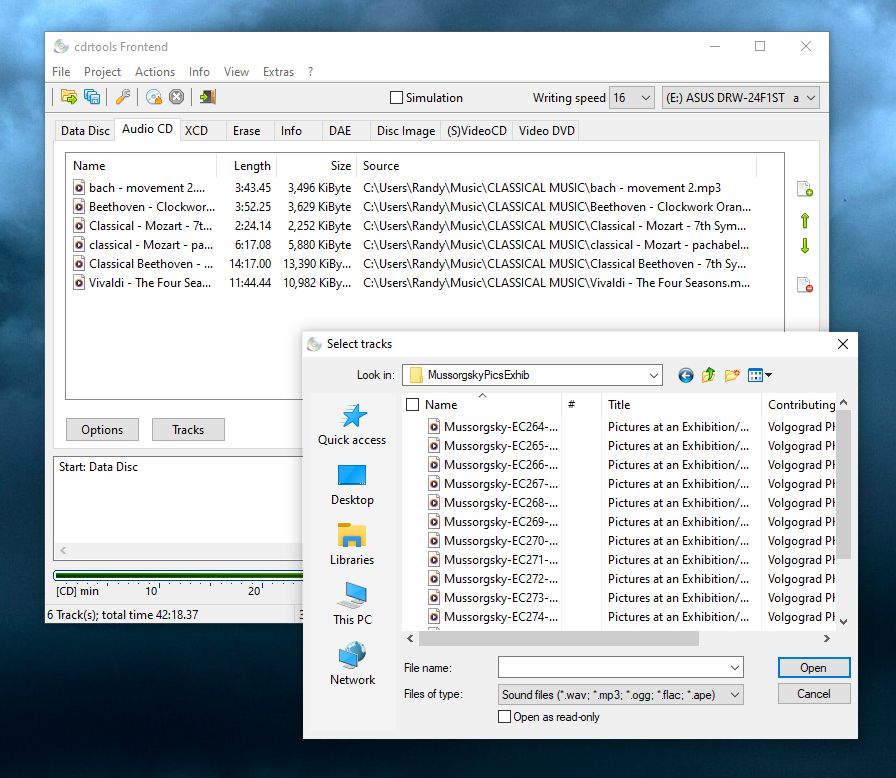Click the abort (gray X) toolbar icon
The image size is (896, 778).
(177, 97)
